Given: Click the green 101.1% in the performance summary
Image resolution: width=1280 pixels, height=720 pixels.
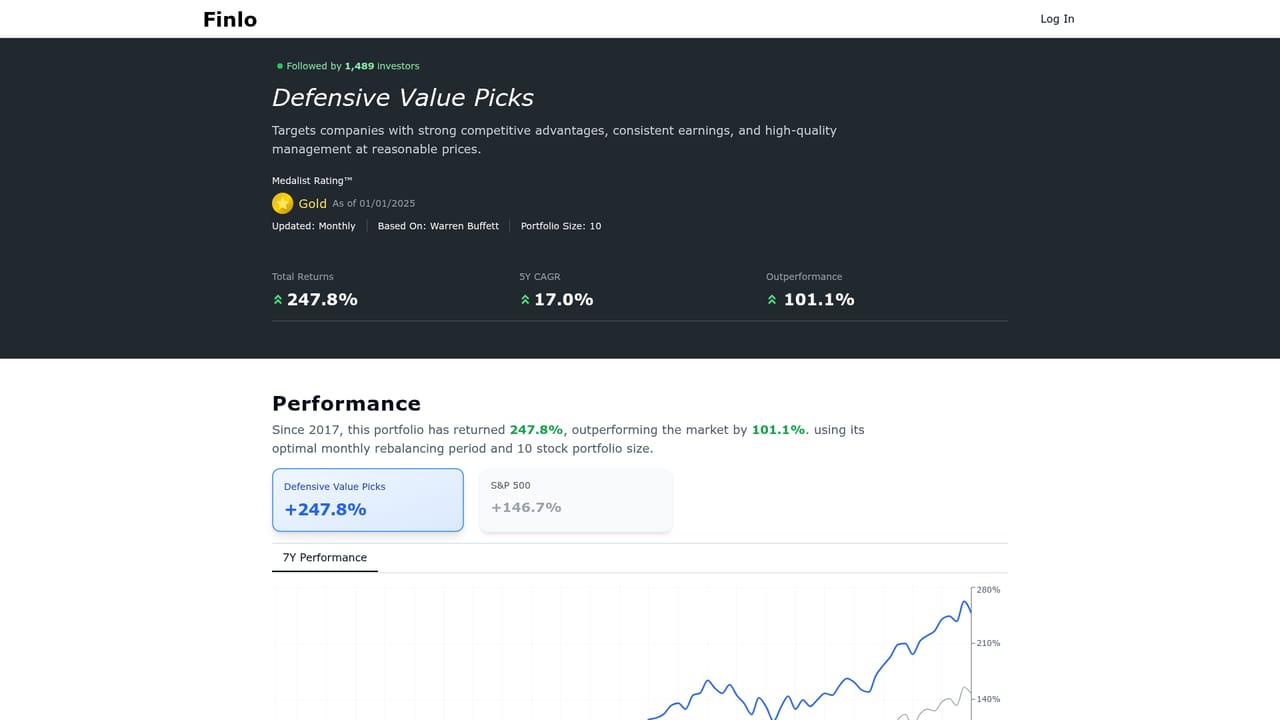Looking at the screenshot, I should [778, 430].
